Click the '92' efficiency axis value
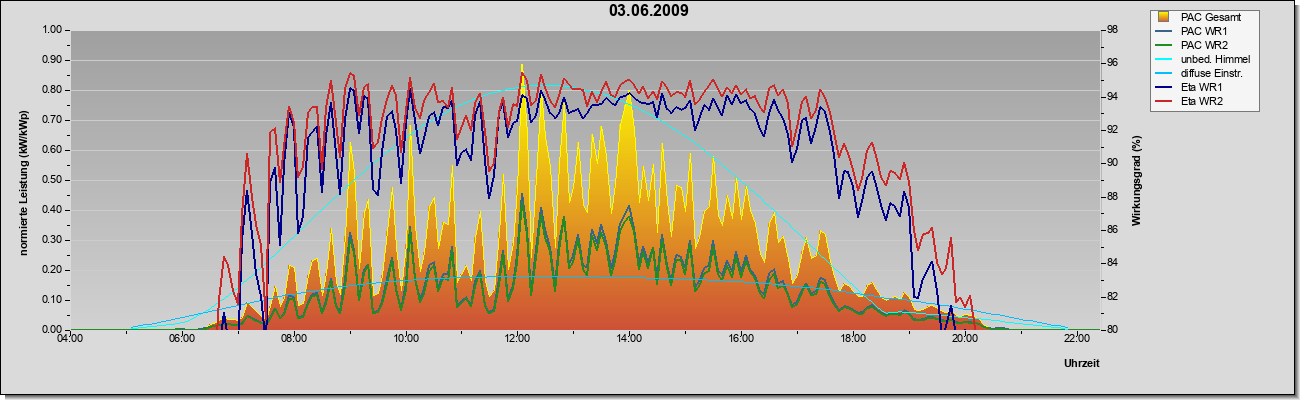This screenshot has width=1300, height=400. pyautogui.click(x=1111, y=130)
